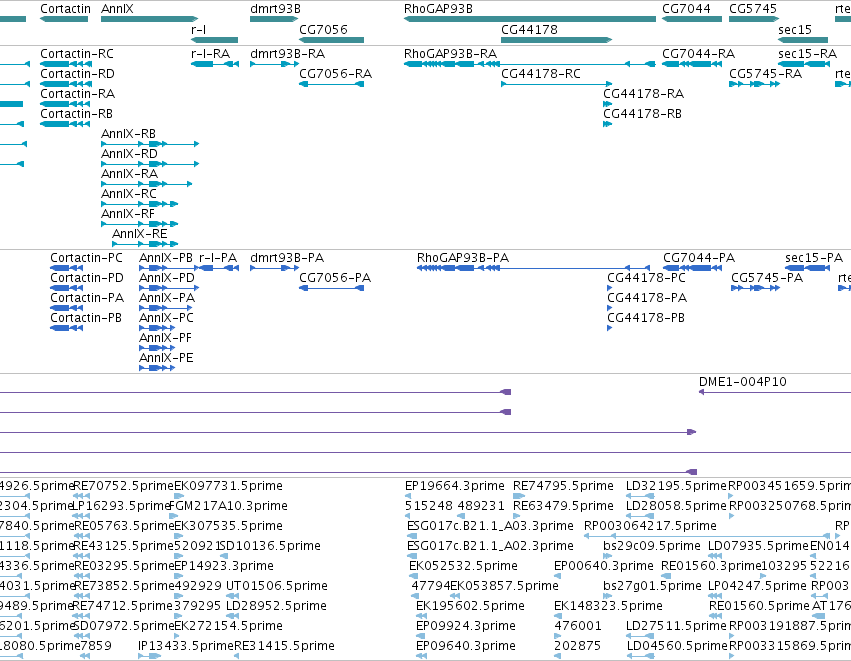Click EST LD28952.5prime label

pos(276,606)
